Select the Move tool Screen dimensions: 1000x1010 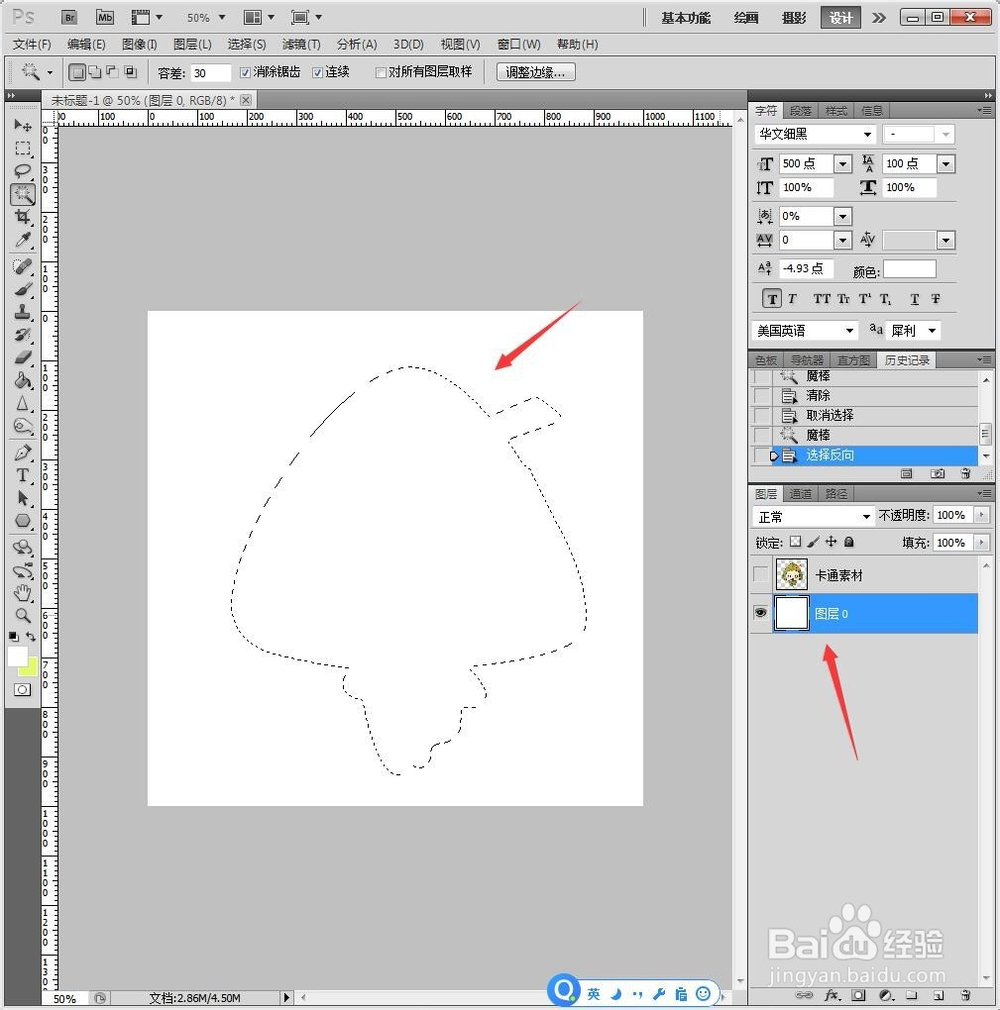click(x=23, y=124)
